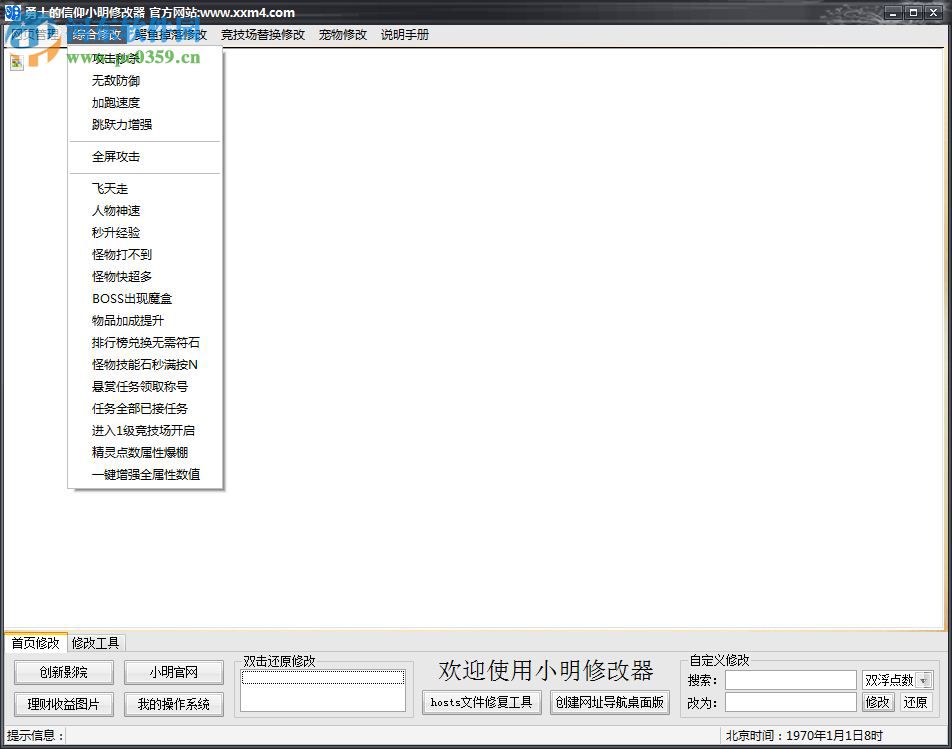Screen dimensions: 952x749
Task: Select 排行榜兑换无需符石
Action: pyautogui.click(x=145, y=342)
